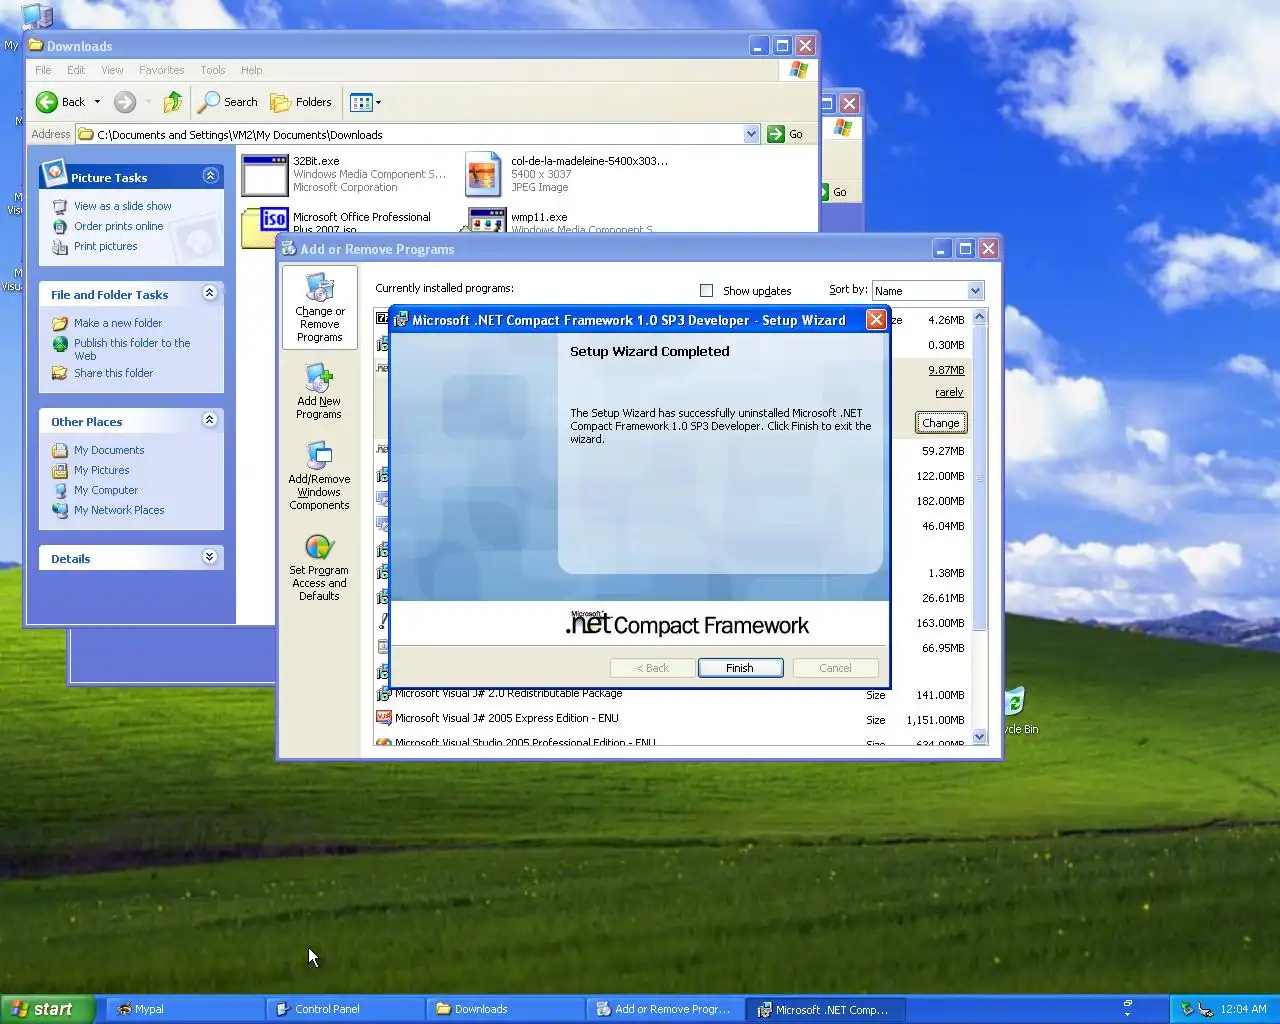Open Edit menu in Downloads window
The image size is (1280, 1024).
click(x=76, y=70)
